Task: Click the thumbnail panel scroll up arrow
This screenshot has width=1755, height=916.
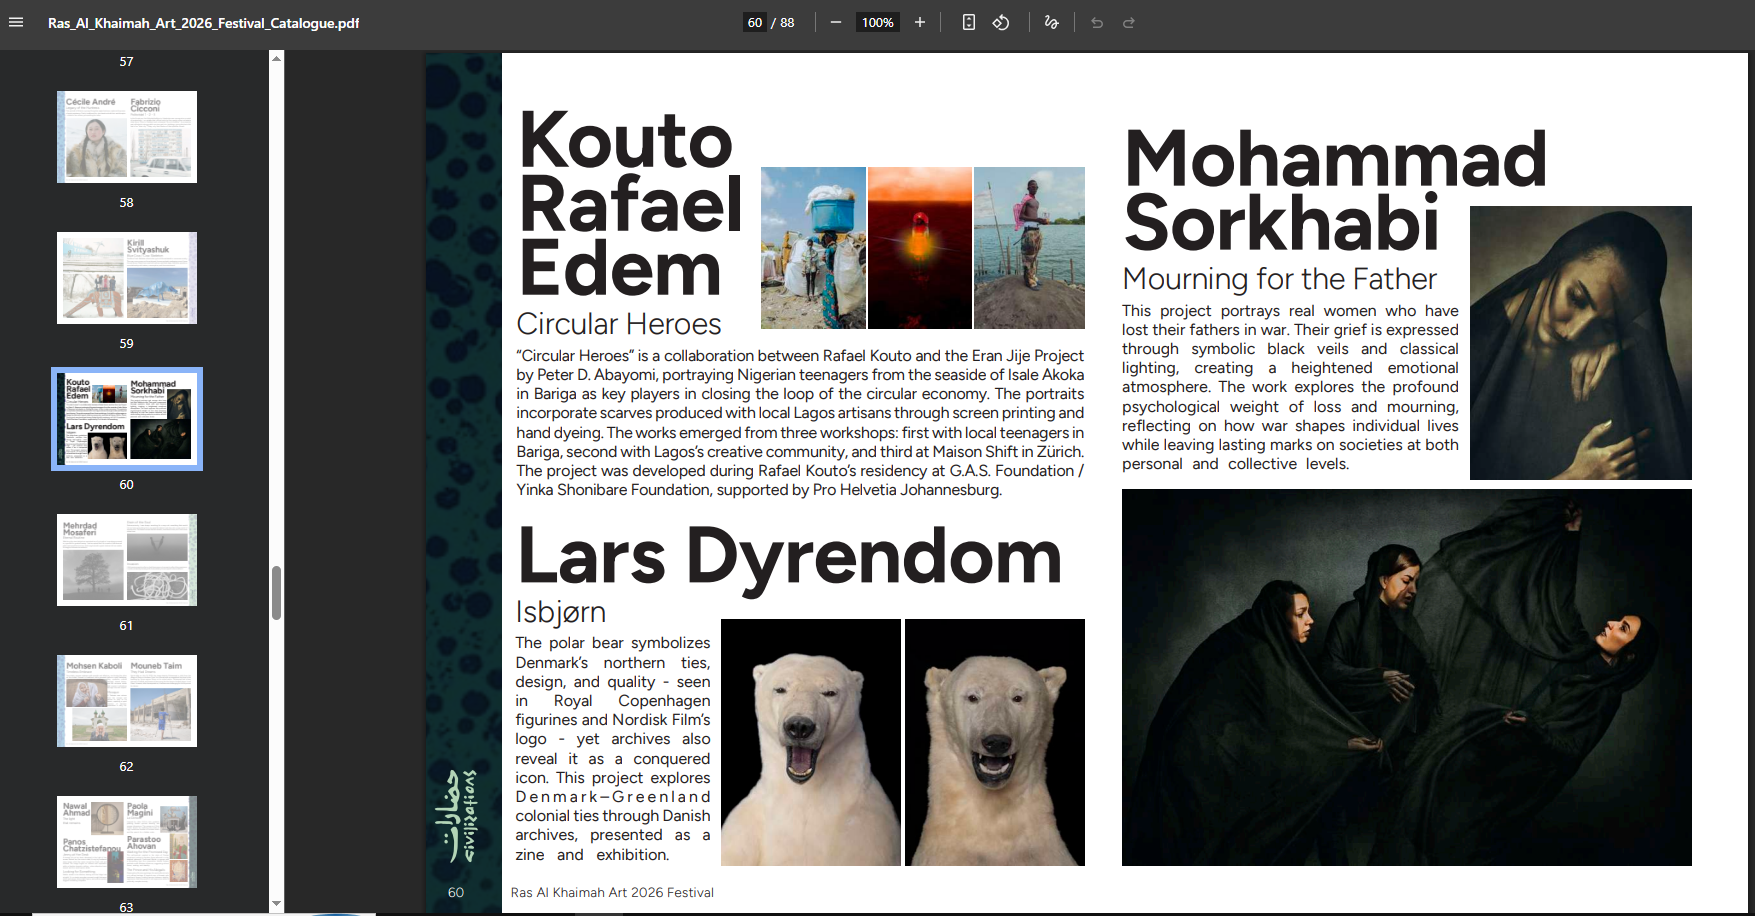Action: coord(277,58)
